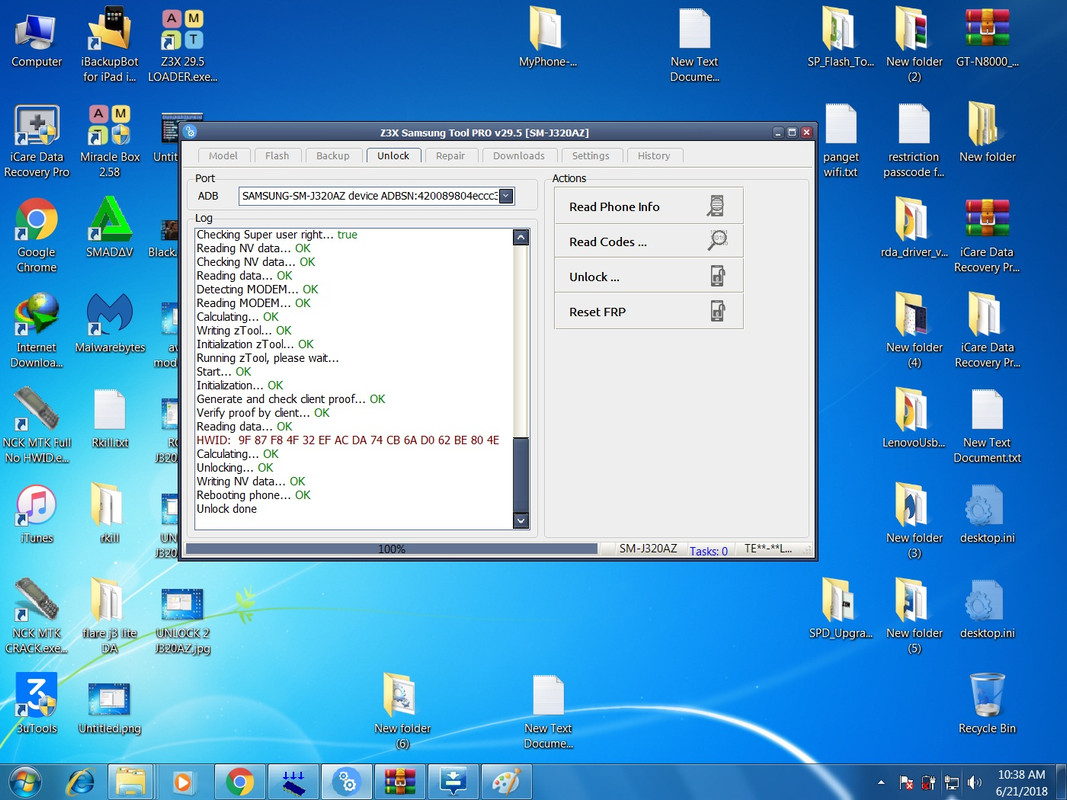Open the Windows Start menu
The image size is (1067, 800).
point(25,782)
